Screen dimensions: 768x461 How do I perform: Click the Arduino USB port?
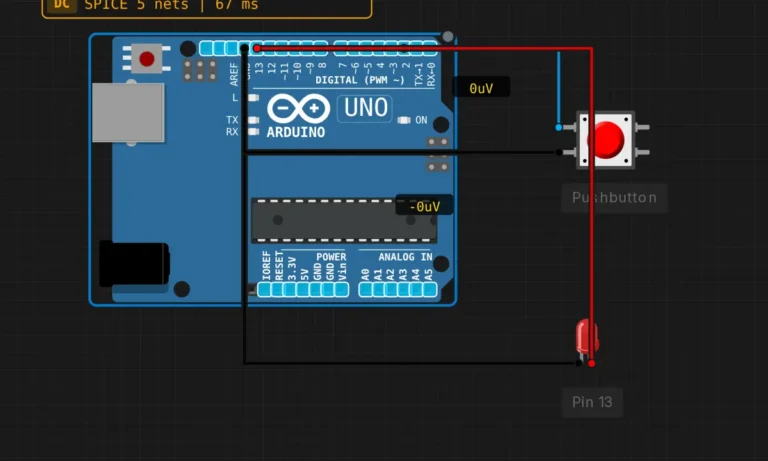coord(128,113)
